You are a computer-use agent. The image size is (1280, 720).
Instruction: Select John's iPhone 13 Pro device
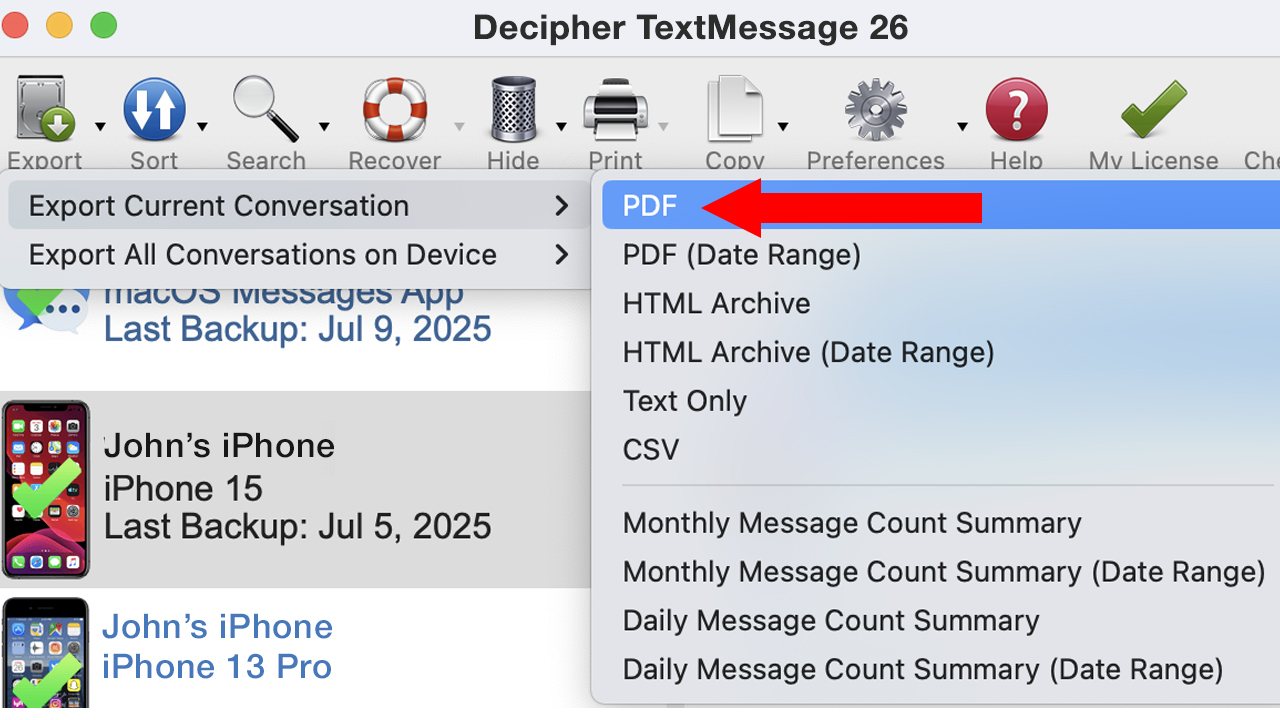tap(217, 647)
